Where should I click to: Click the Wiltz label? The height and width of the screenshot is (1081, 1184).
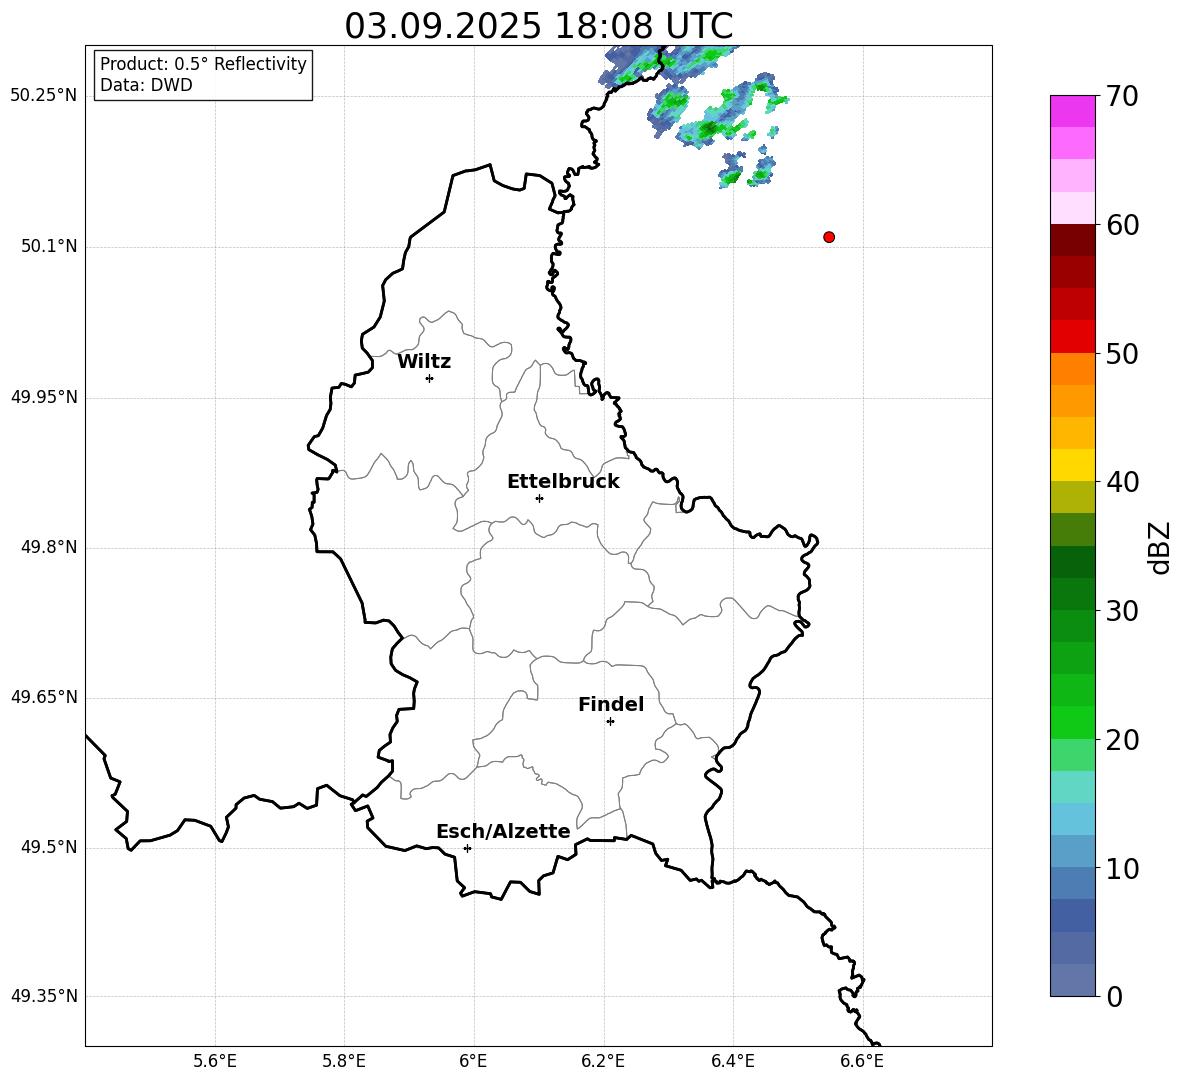[424, 362]
